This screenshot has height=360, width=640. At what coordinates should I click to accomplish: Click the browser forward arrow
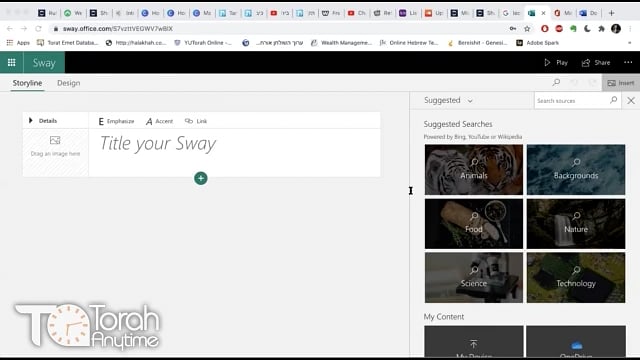tap(24, 29)
